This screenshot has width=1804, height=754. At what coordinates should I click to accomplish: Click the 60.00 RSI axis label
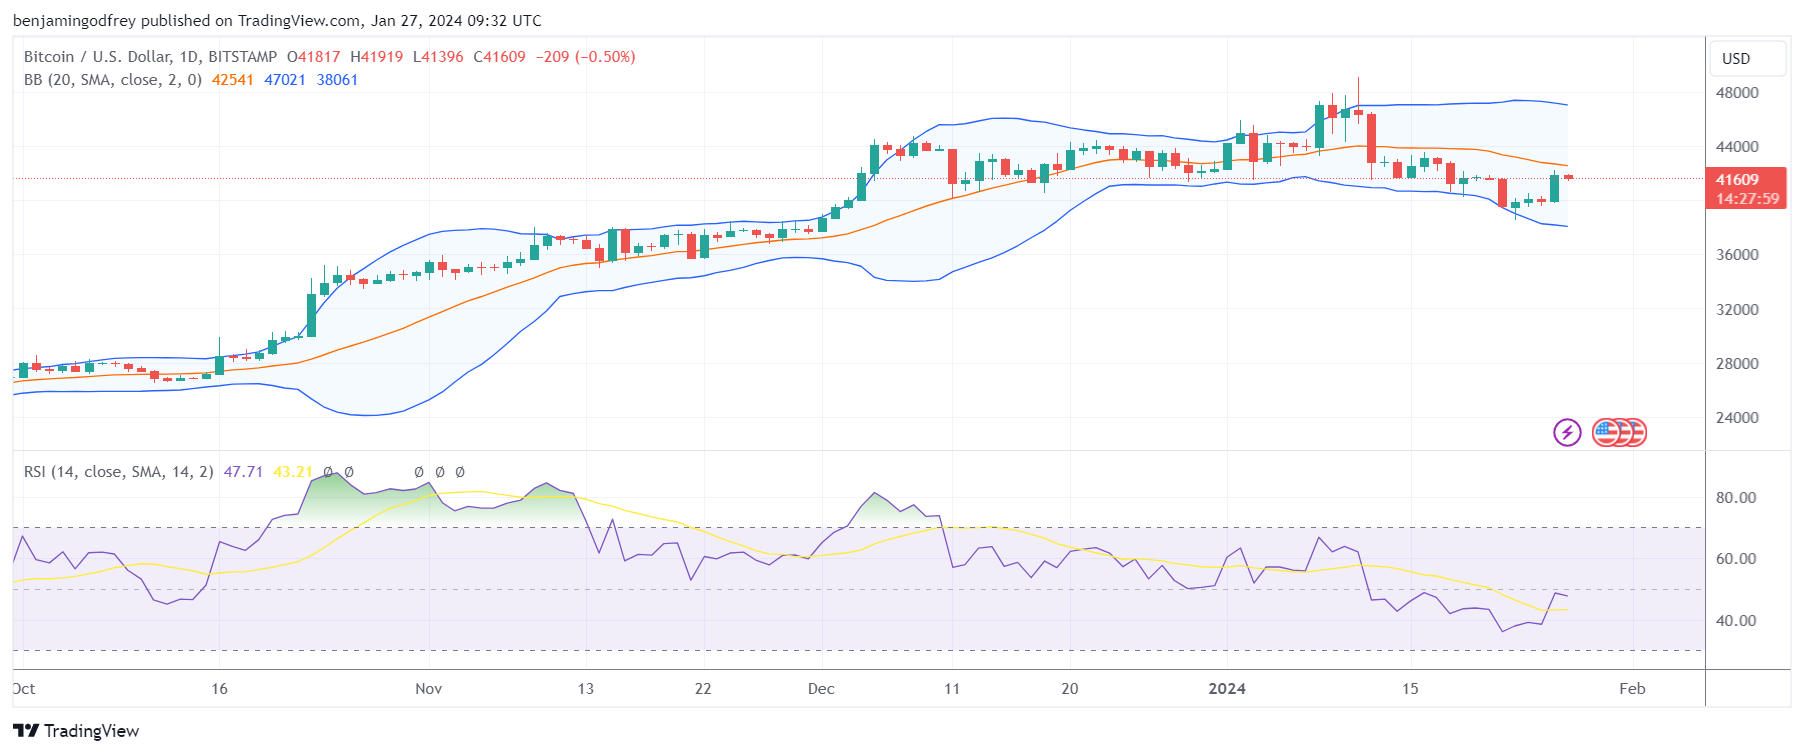[1736, 559]
